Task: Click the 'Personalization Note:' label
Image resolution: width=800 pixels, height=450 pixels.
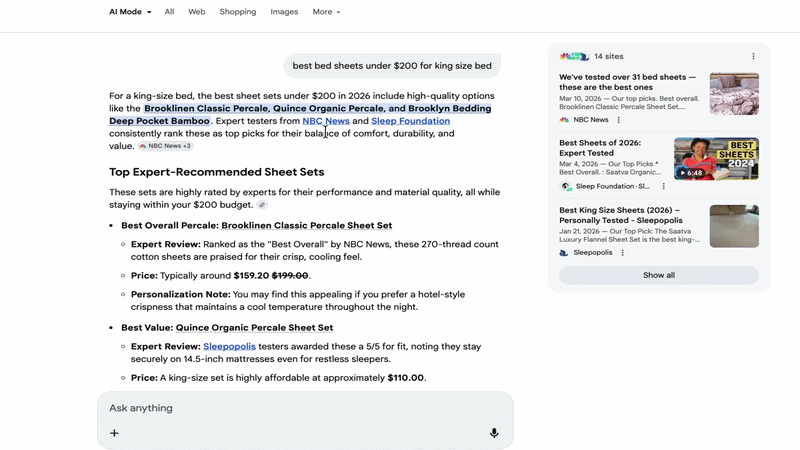Action: (x=181, y=294)
